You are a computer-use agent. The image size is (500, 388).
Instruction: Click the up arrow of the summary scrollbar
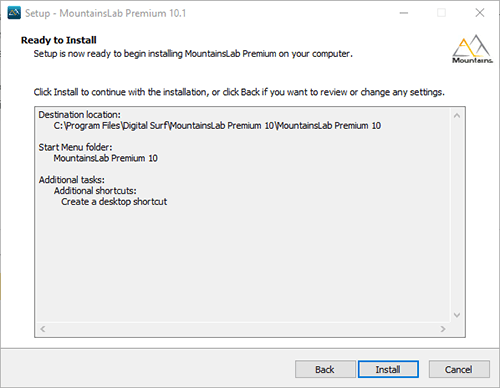(457, 116)
